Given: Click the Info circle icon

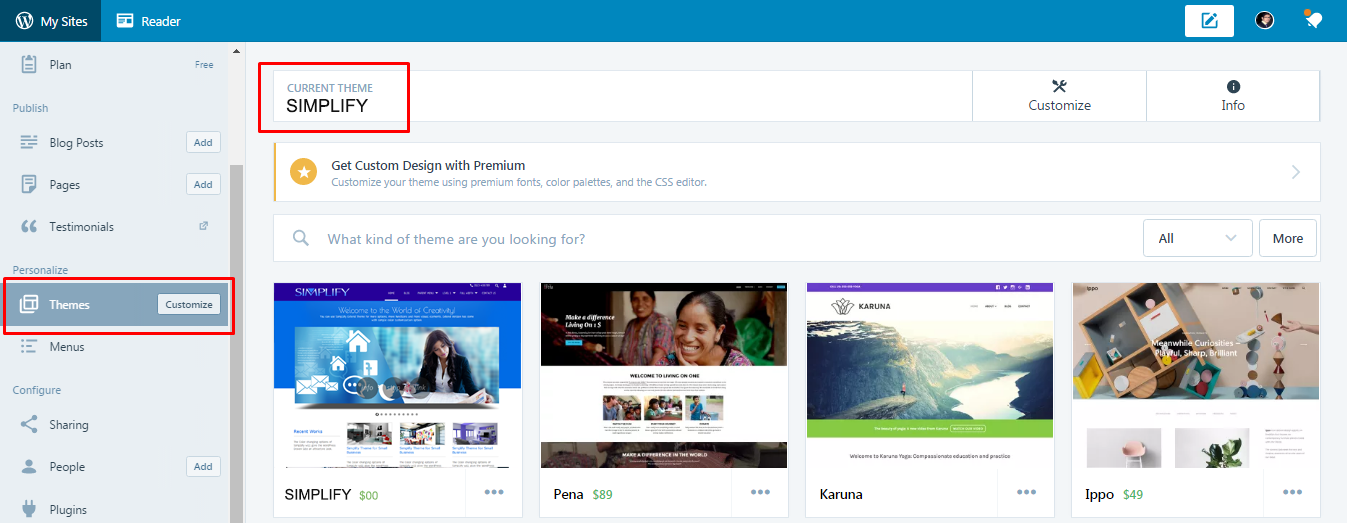Looking at the screenshot, I should coord(1233,87).
